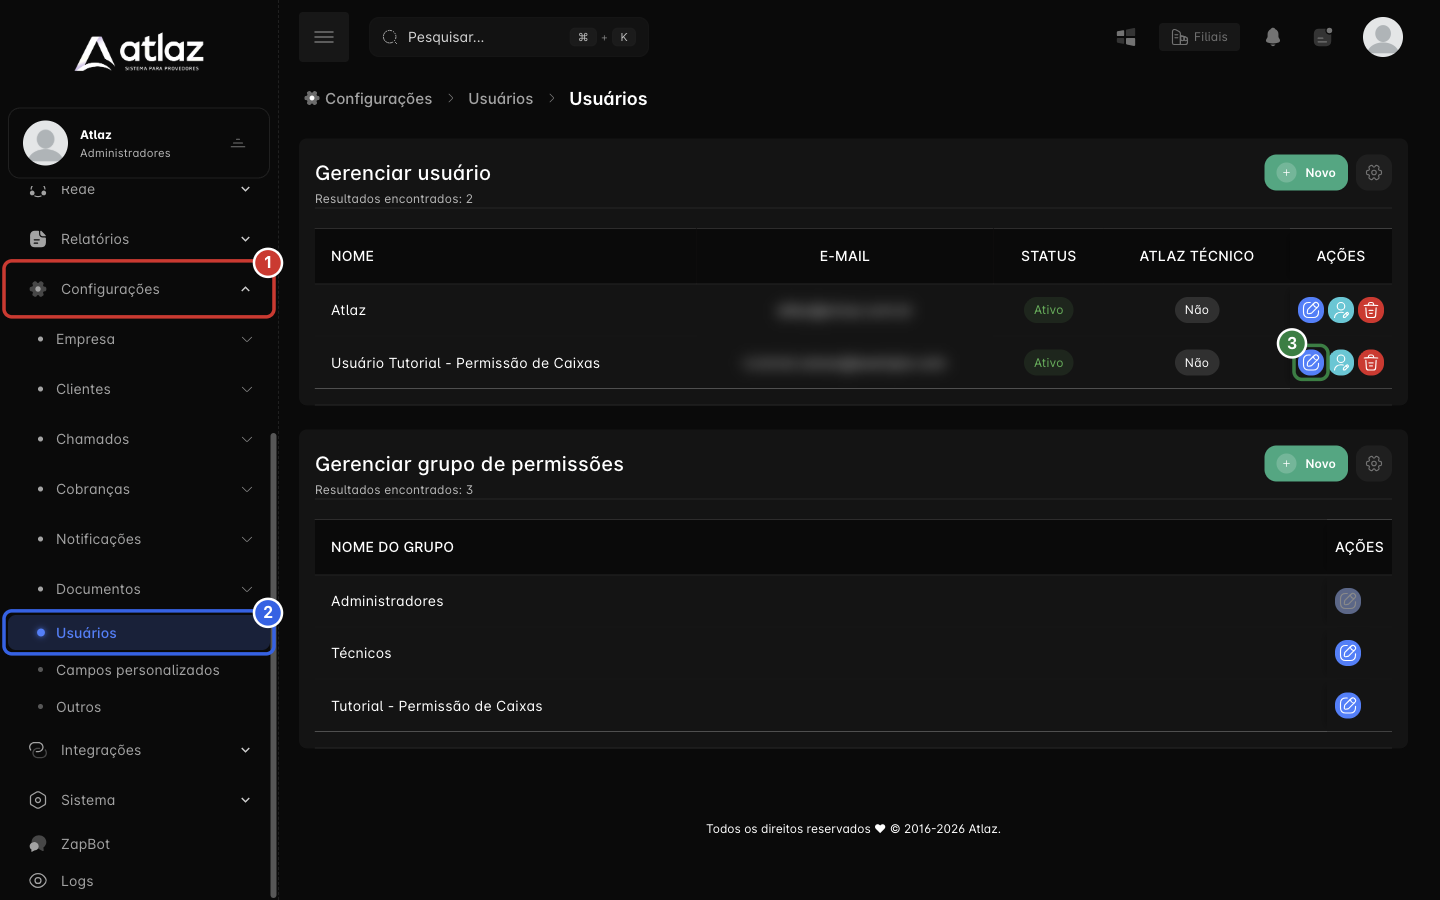Select Usuários in the sidebar
This screenshot has width=1440, height=900.
(x=139, y=633)
